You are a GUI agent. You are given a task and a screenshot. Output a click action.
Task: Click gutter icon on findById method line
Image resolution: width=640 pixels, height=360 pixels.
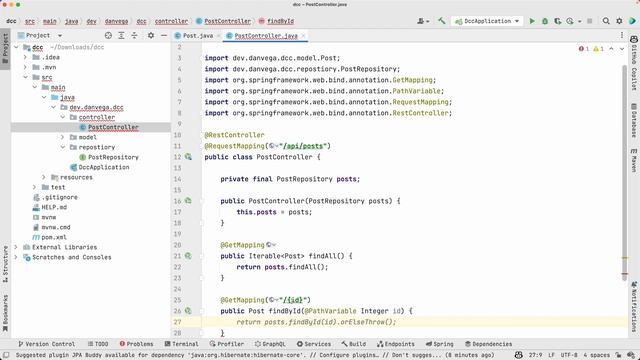pyautogui.click(x=188, y=311)
